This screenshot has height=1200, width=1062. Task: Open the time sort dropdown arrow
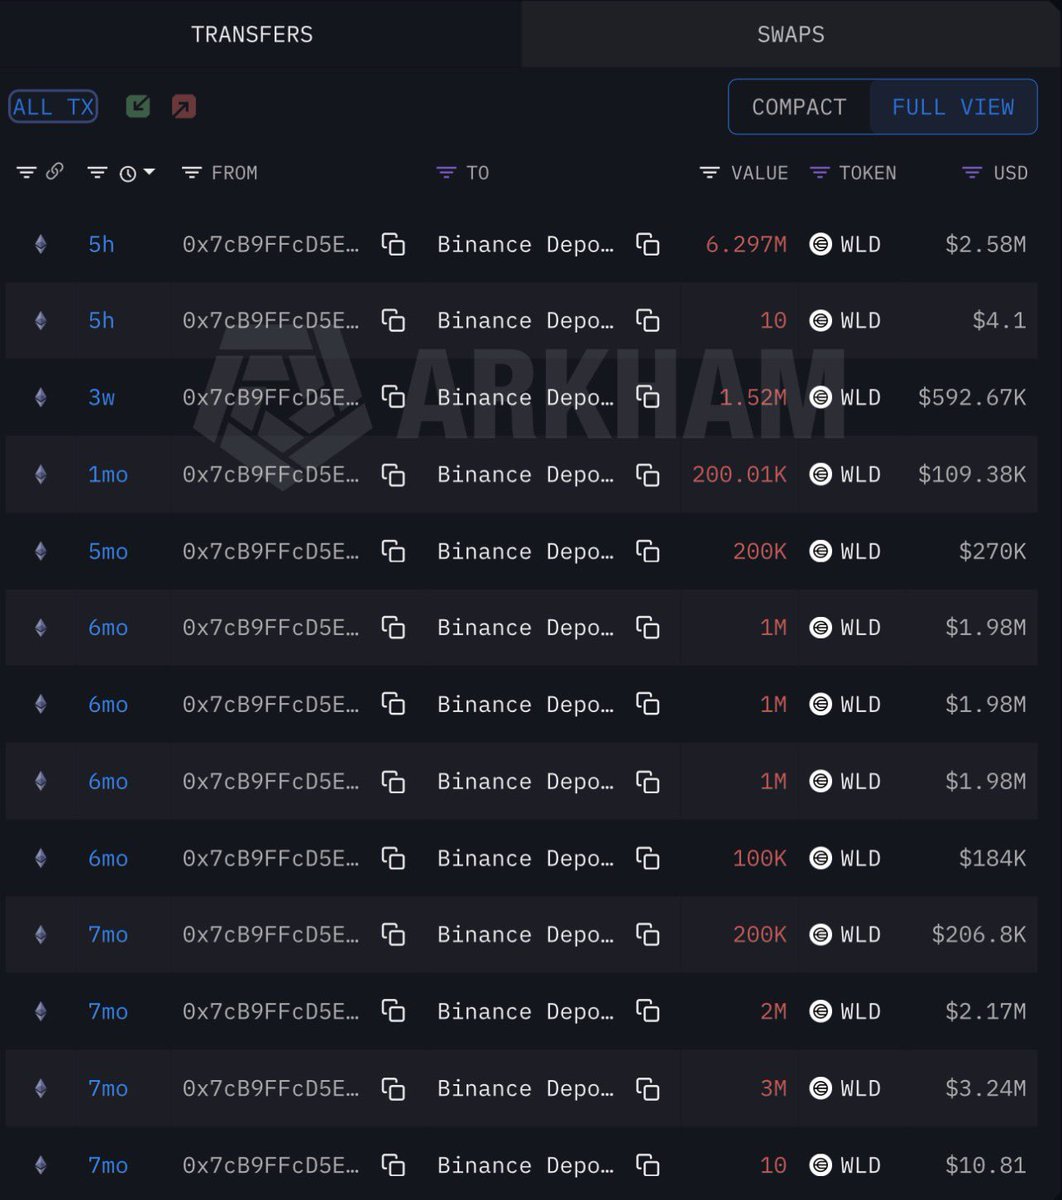point(150,172)
